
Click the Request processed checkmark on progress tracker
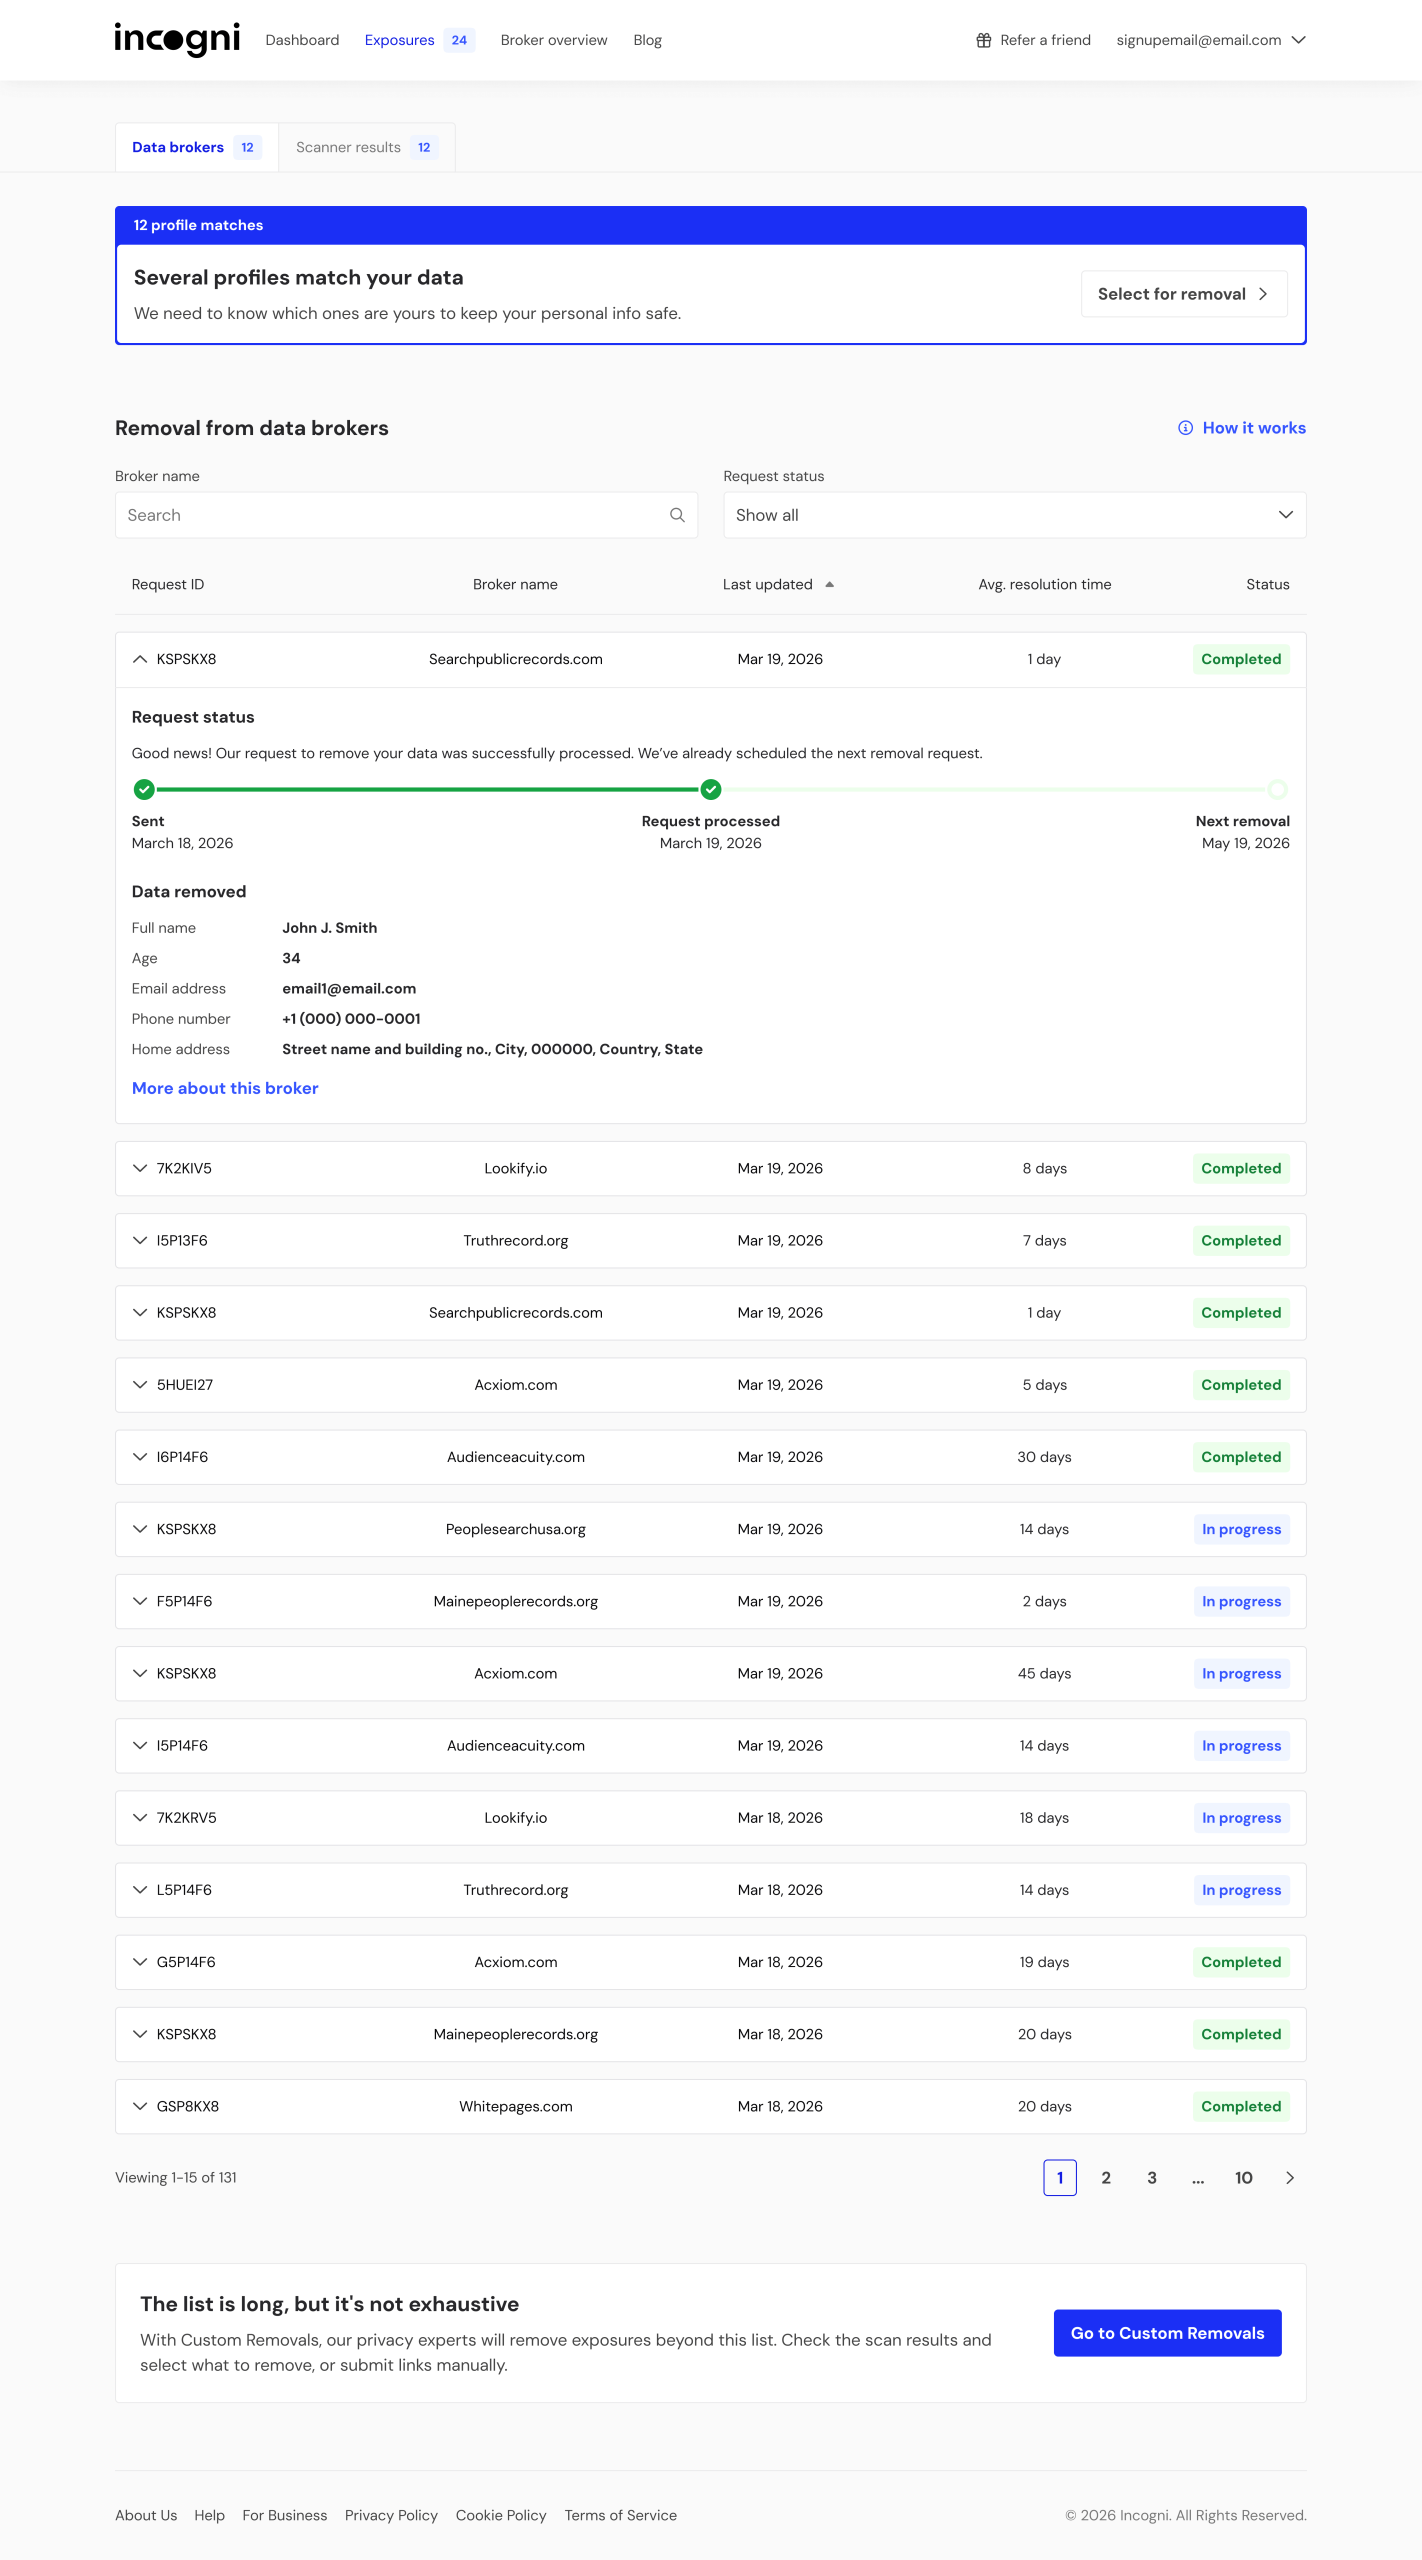[711, 789]
